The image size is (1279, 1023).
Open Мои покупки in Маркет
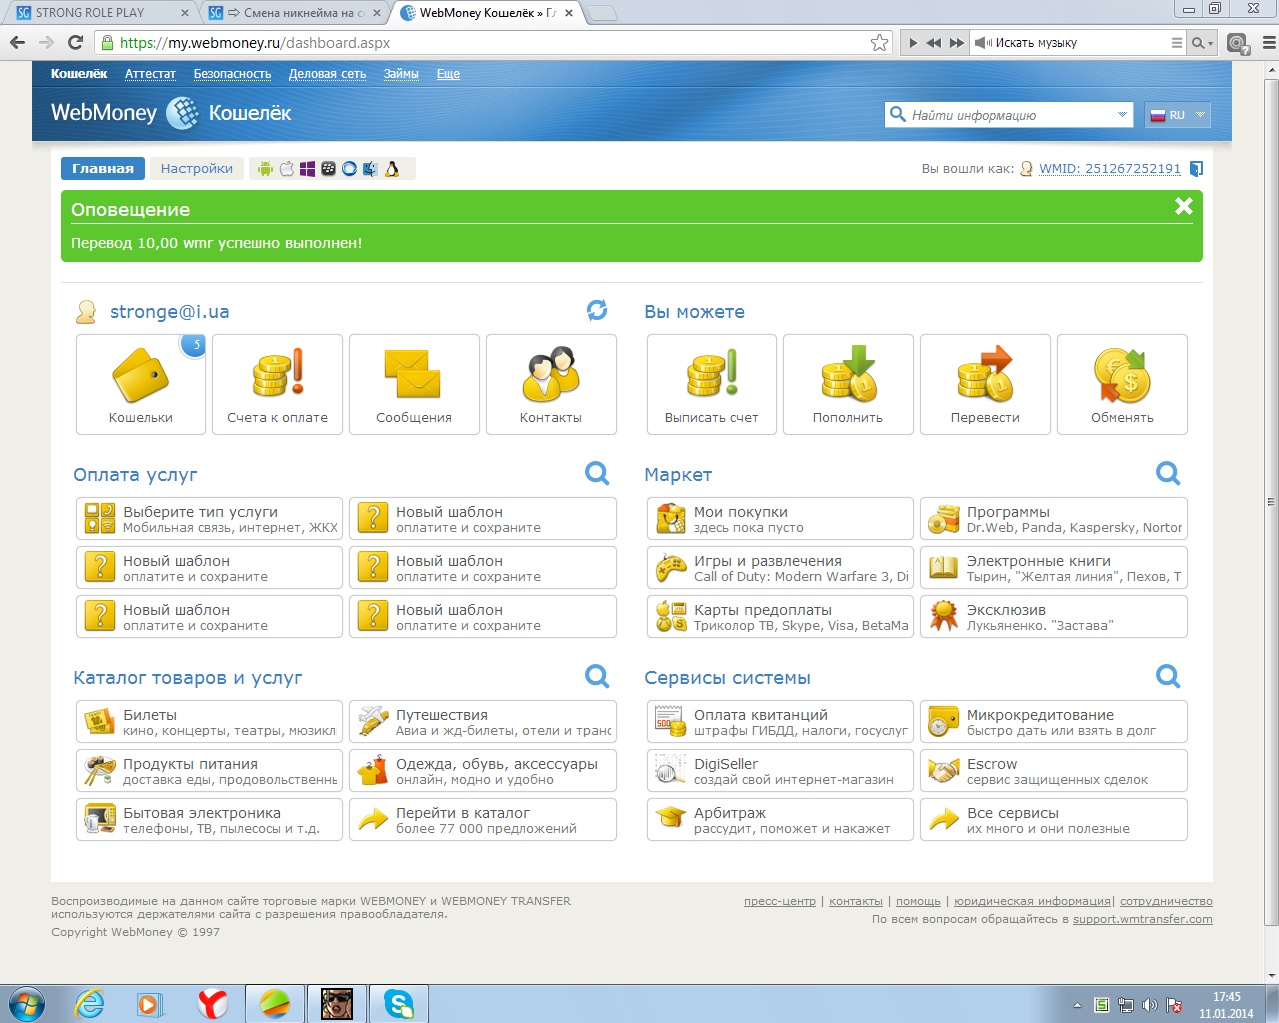pos(780,519)
